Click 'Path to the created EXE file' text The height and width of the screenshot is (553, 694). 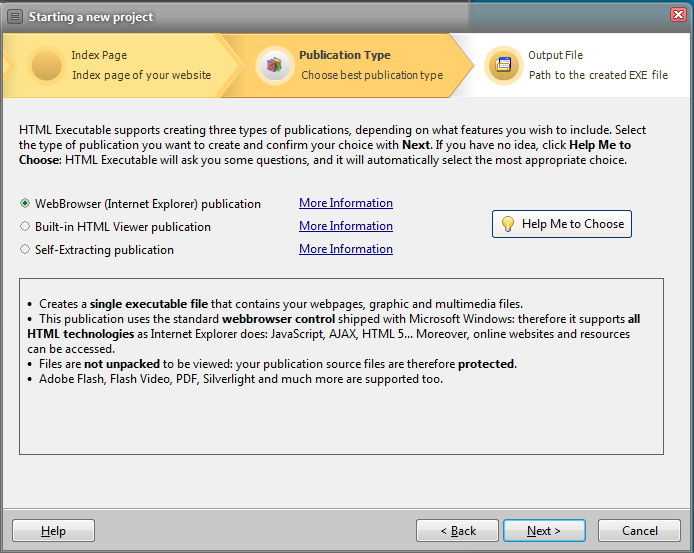coord(598,75)
